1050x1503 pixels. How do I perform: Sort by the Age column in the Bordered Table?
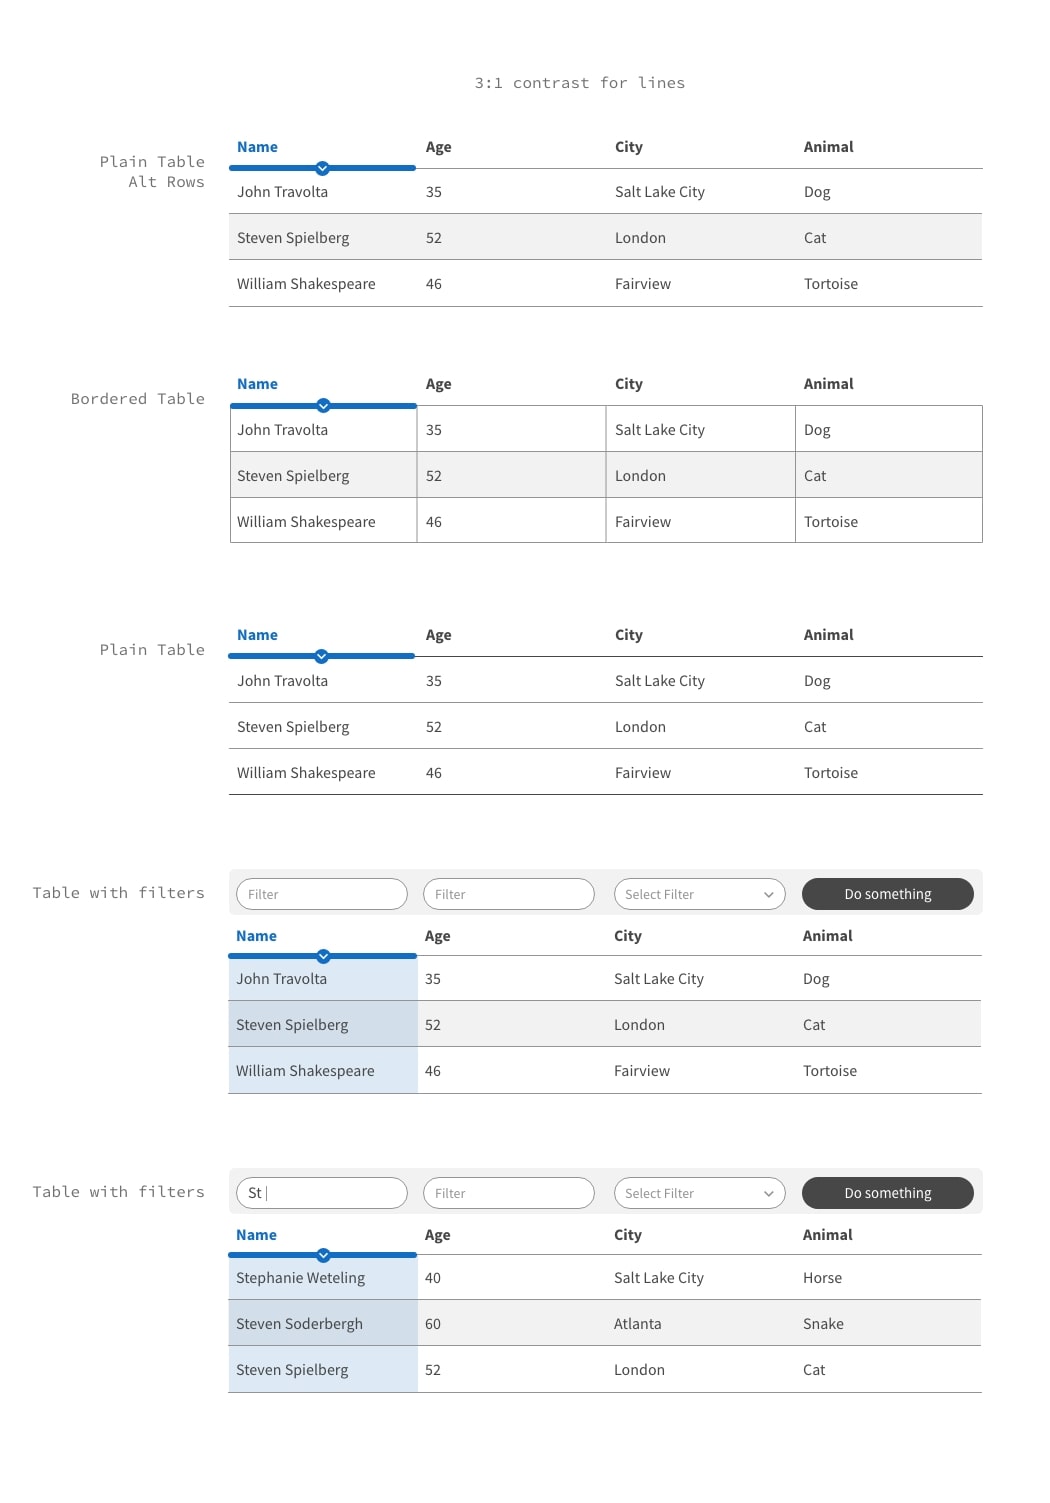tap(438, 384)
